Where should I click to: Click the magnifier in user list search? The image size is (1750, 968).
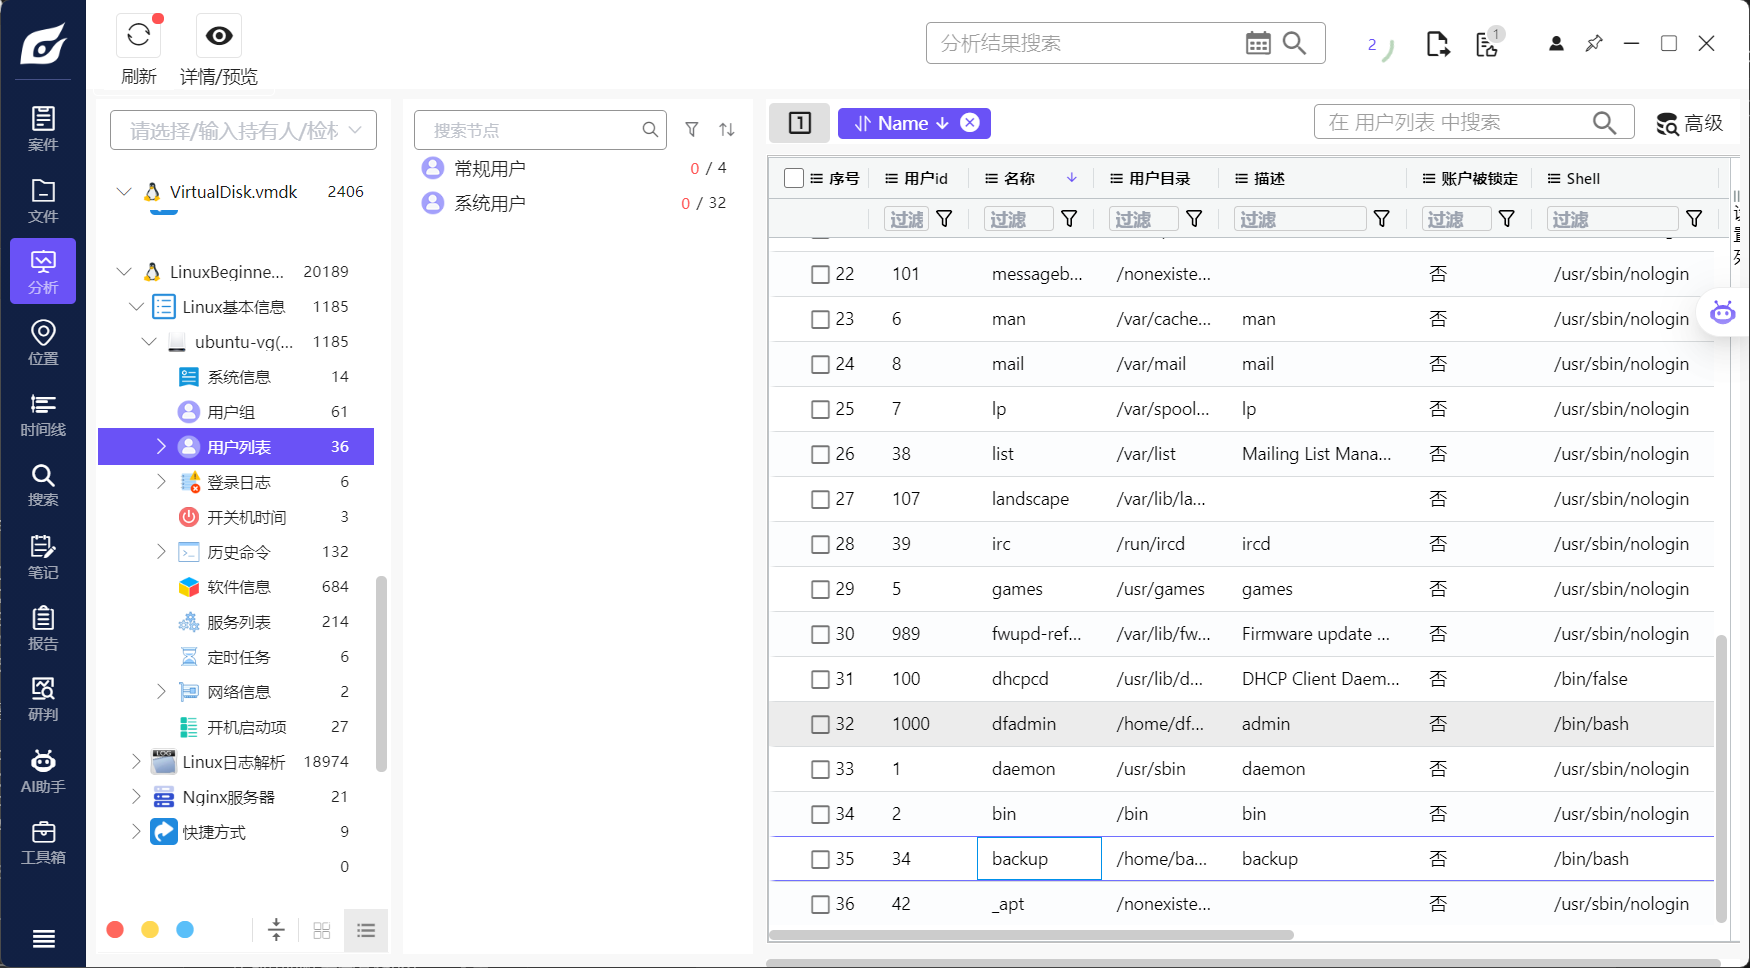1604,122
